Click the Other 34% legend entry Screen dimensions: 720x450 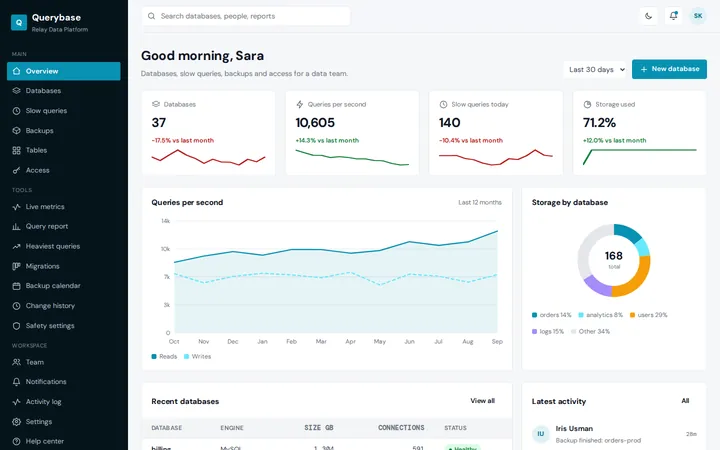pyautogui.click(x=590, y=332)
